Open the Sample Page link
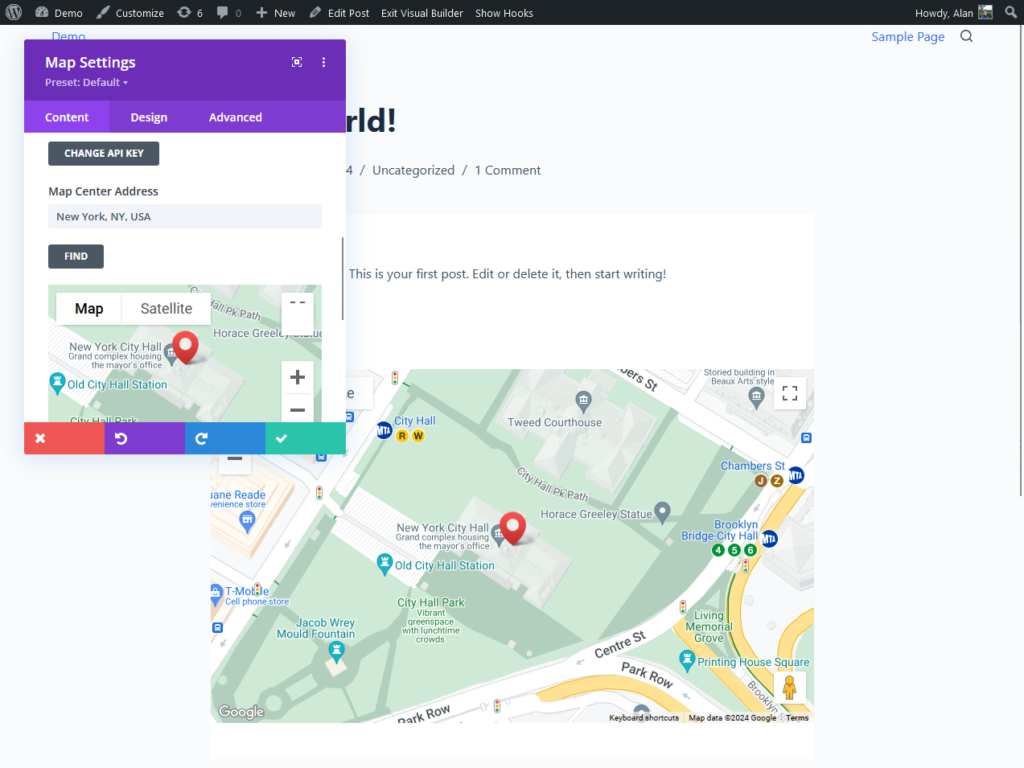 908,37
